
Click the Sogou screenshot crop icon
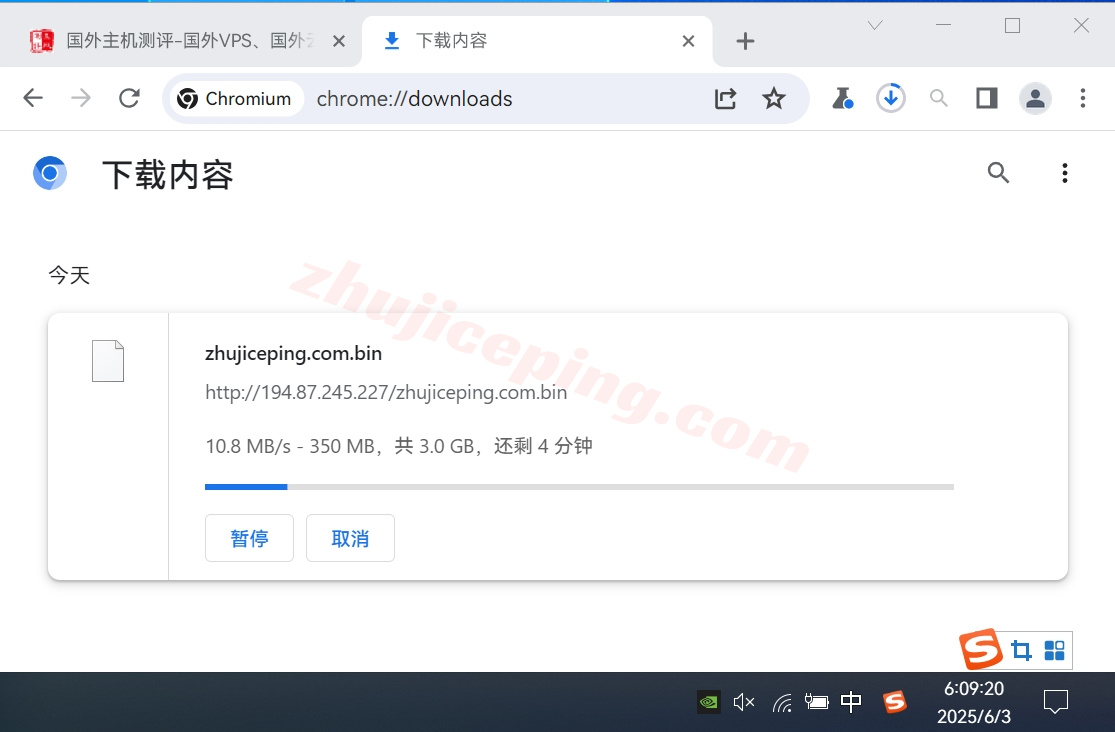(x=1021, y=650)
